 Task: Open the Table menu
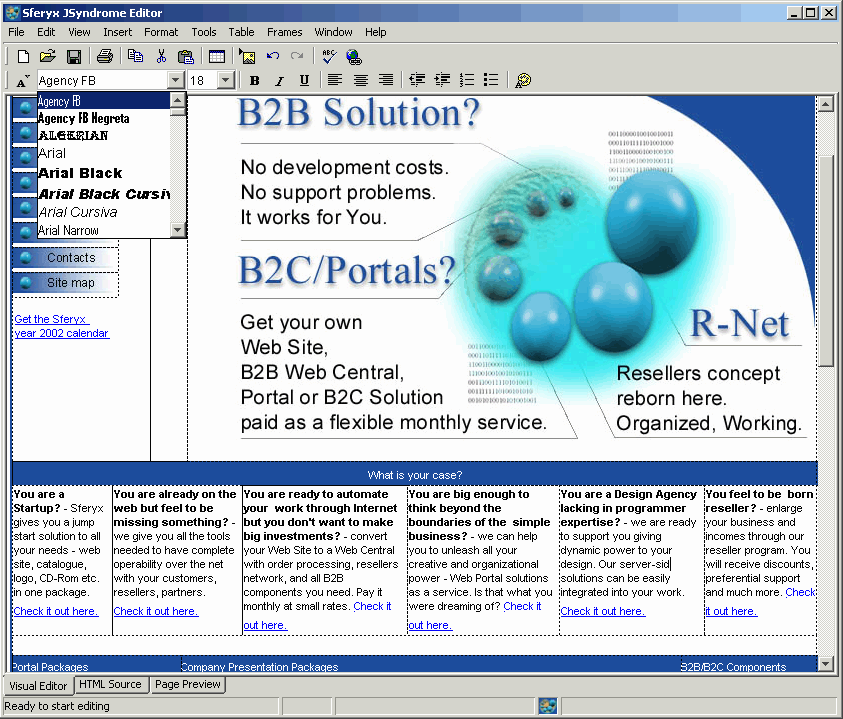click(x=240, y=32)
